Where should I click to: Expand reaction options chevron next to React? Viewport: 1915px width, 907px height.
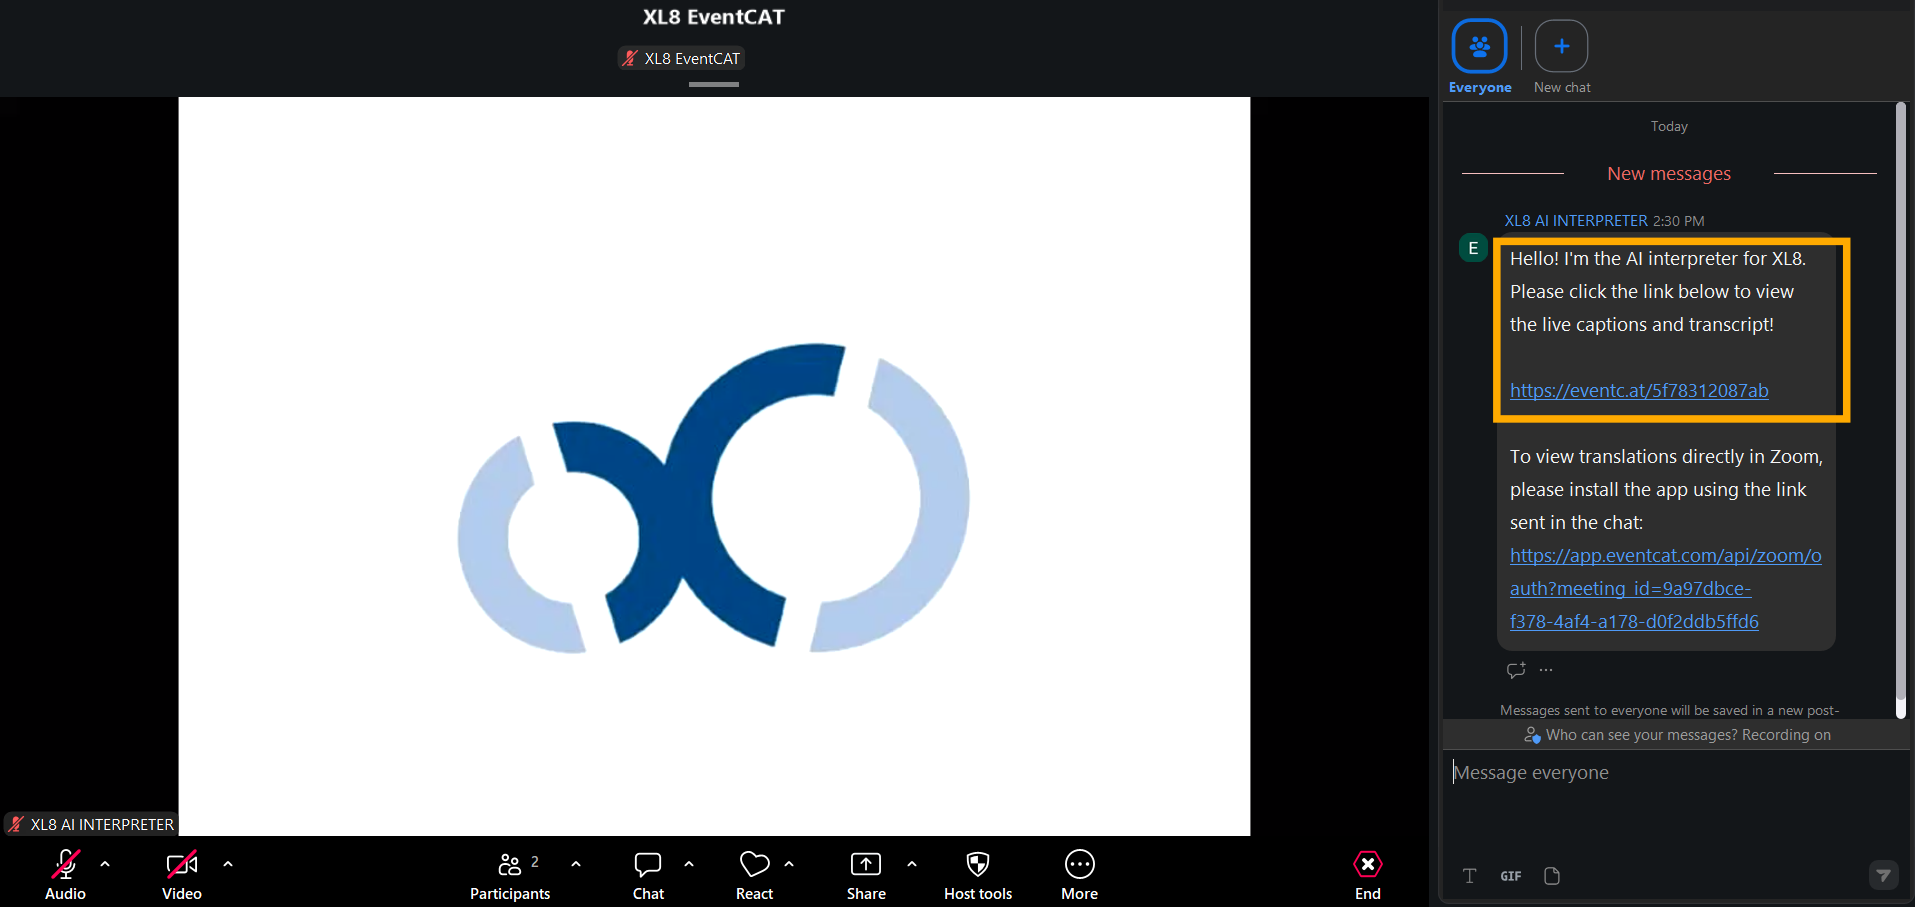point(789,864)
